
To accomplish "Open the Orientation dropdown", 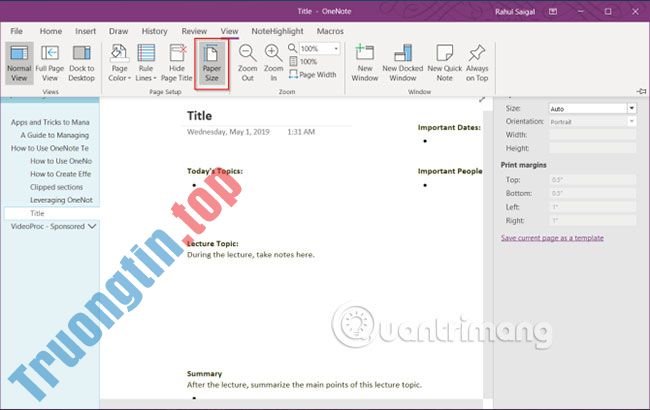I will click(631, 122).
